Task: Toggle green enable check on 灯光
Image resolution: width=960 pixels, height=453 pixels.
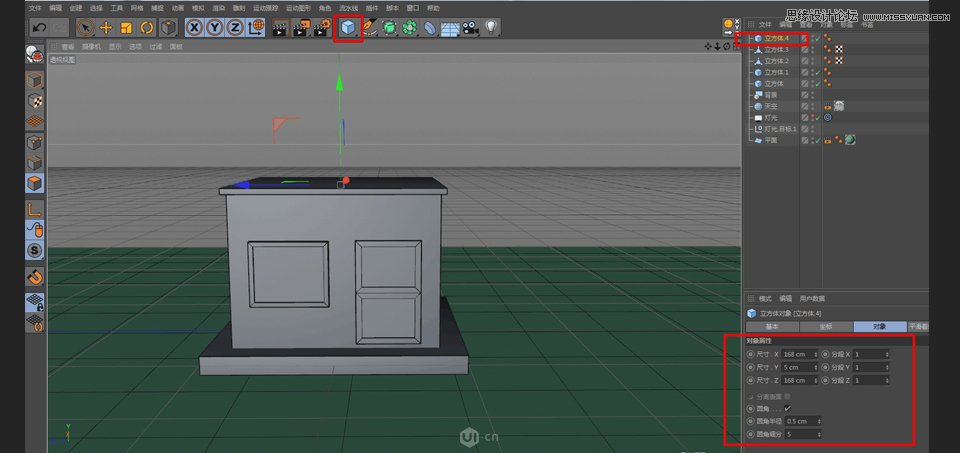Action: coord(817,118)
